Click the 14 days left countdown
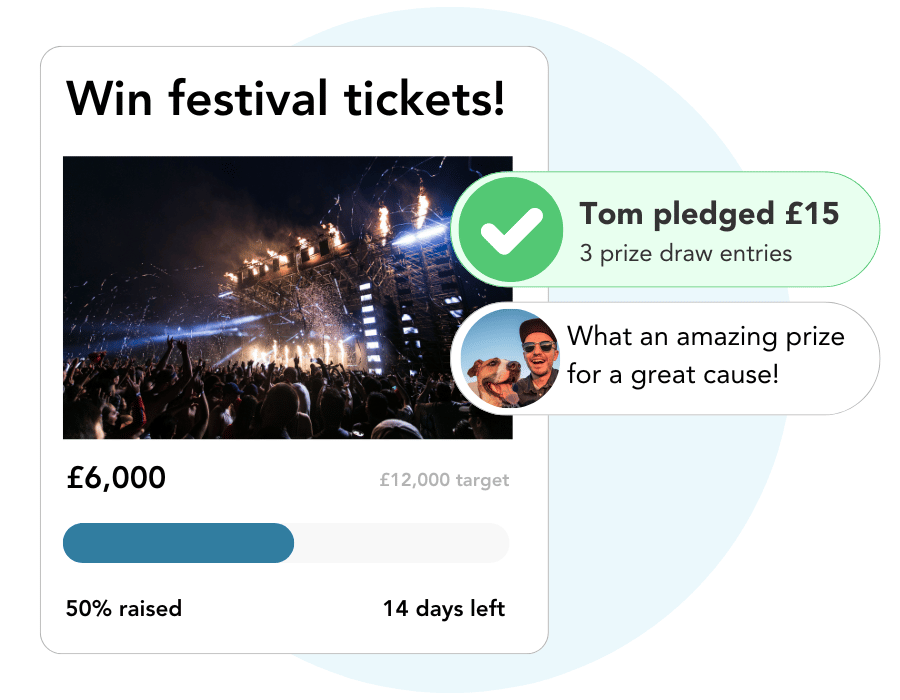 pyautogui.click(x=444, y=608)
